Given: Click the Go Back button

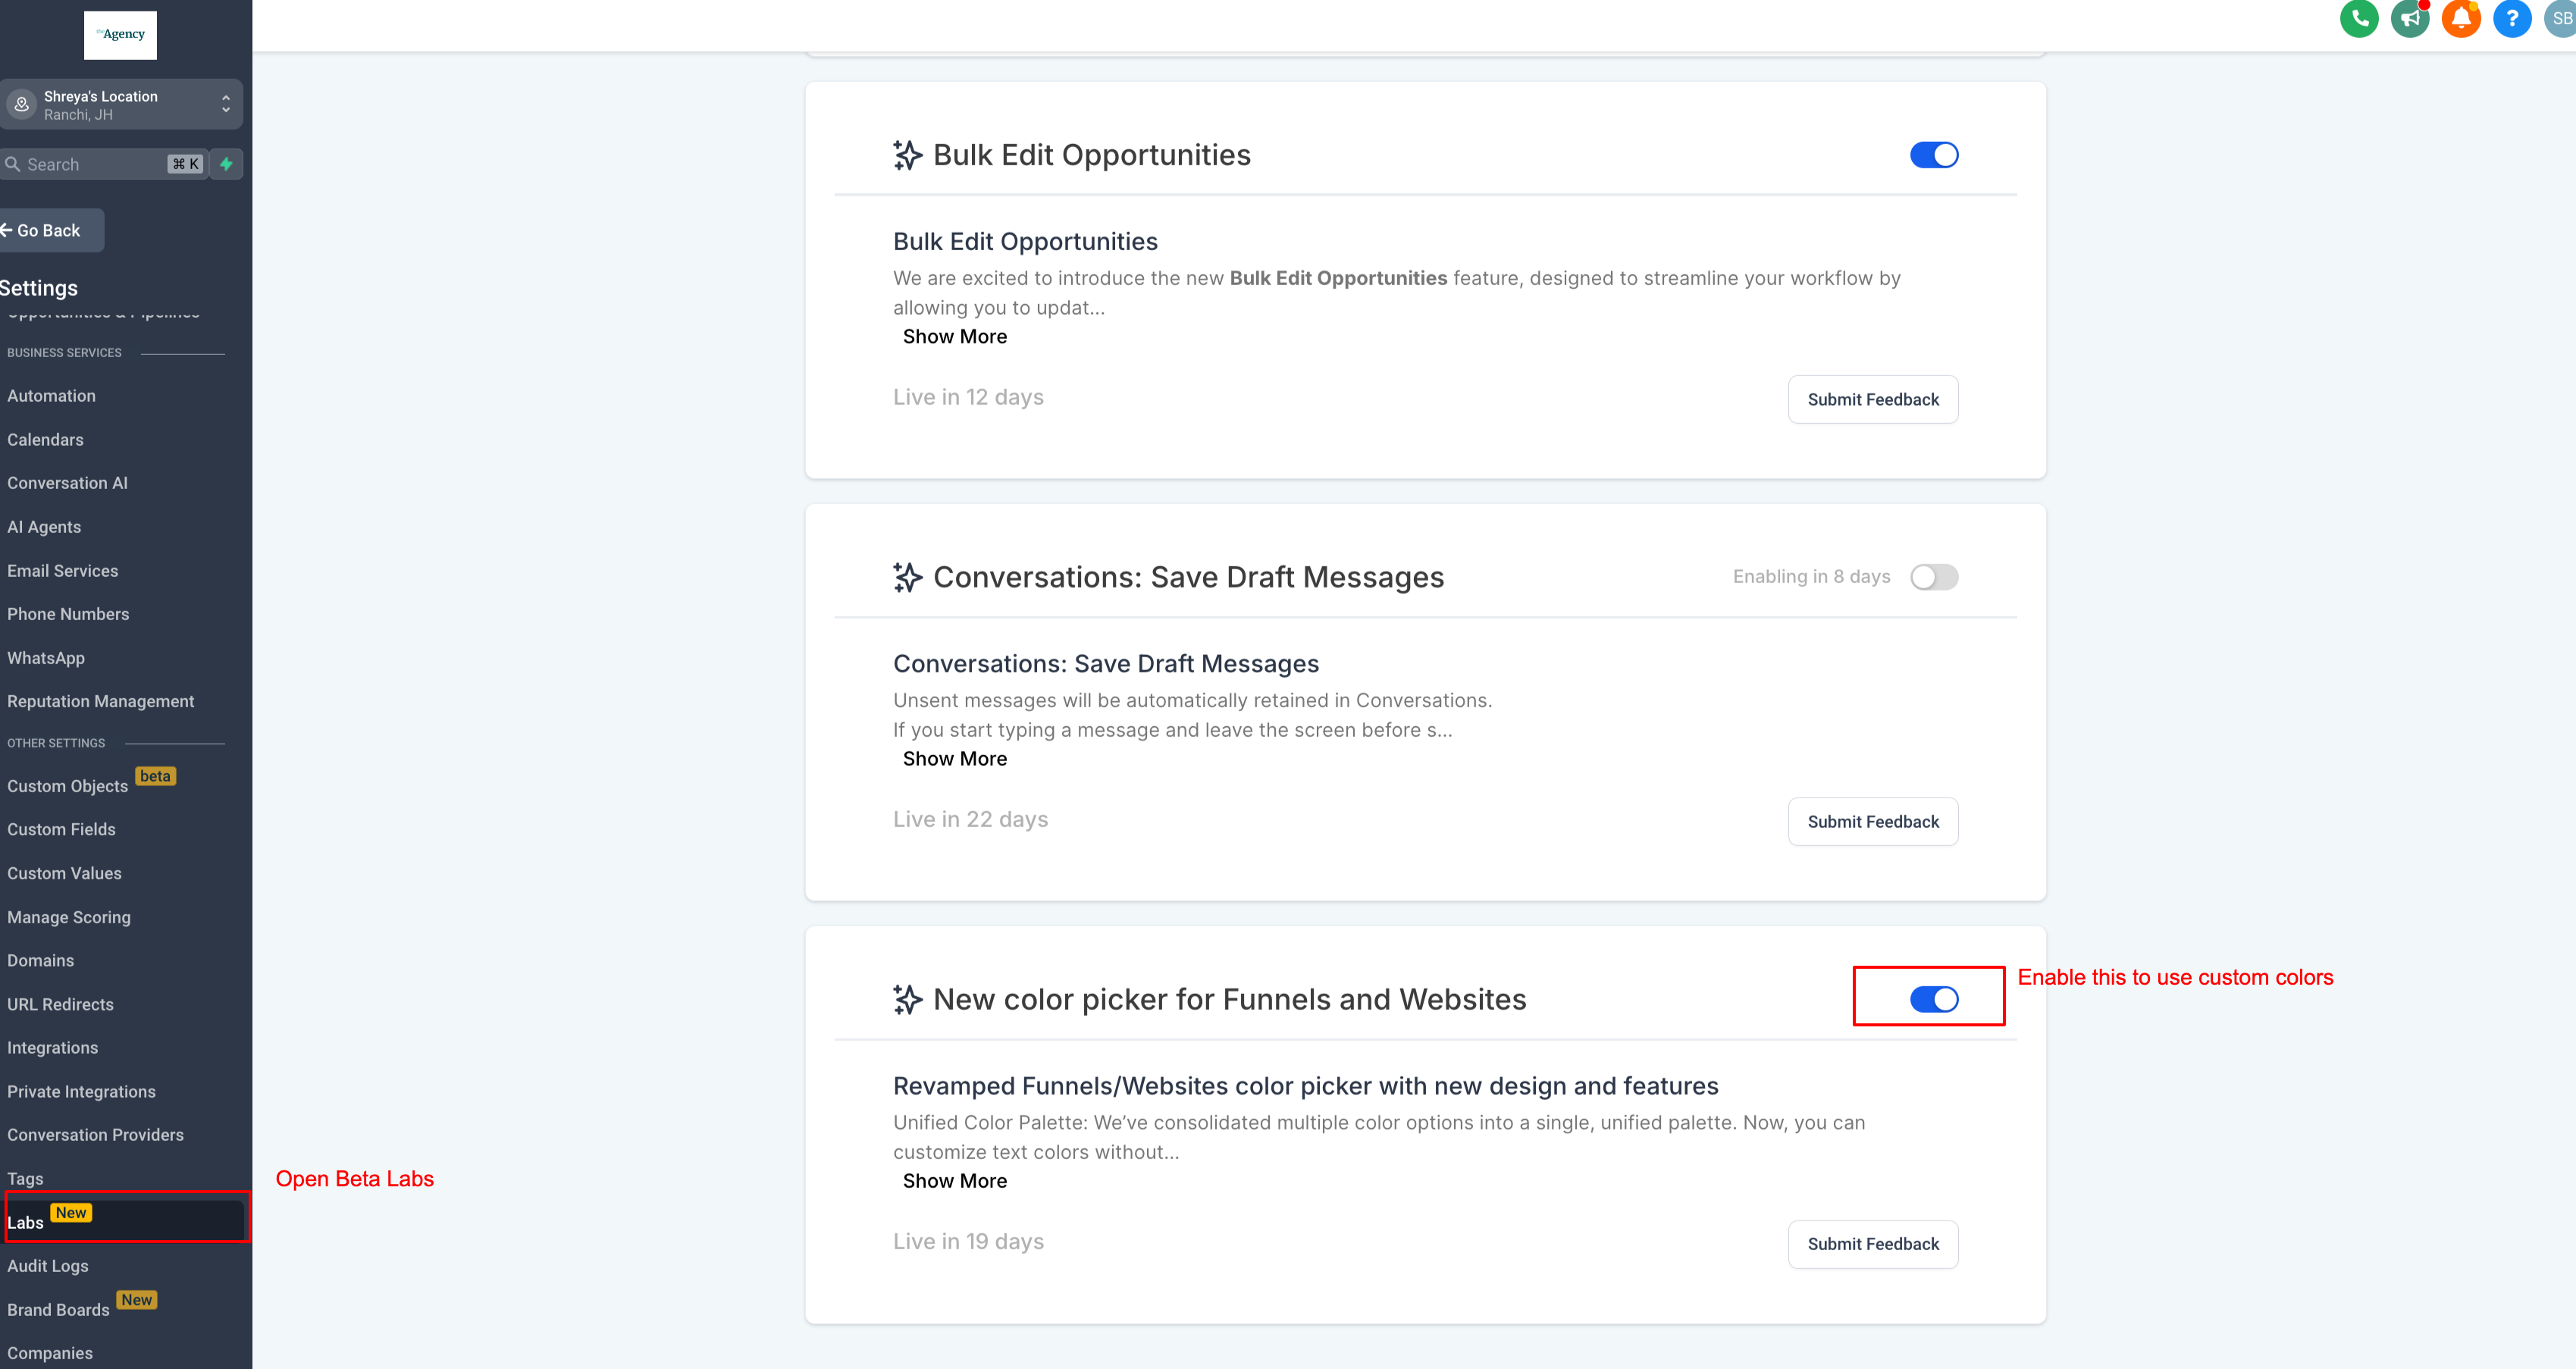Looking at the screenshot, I should (48, 231).
